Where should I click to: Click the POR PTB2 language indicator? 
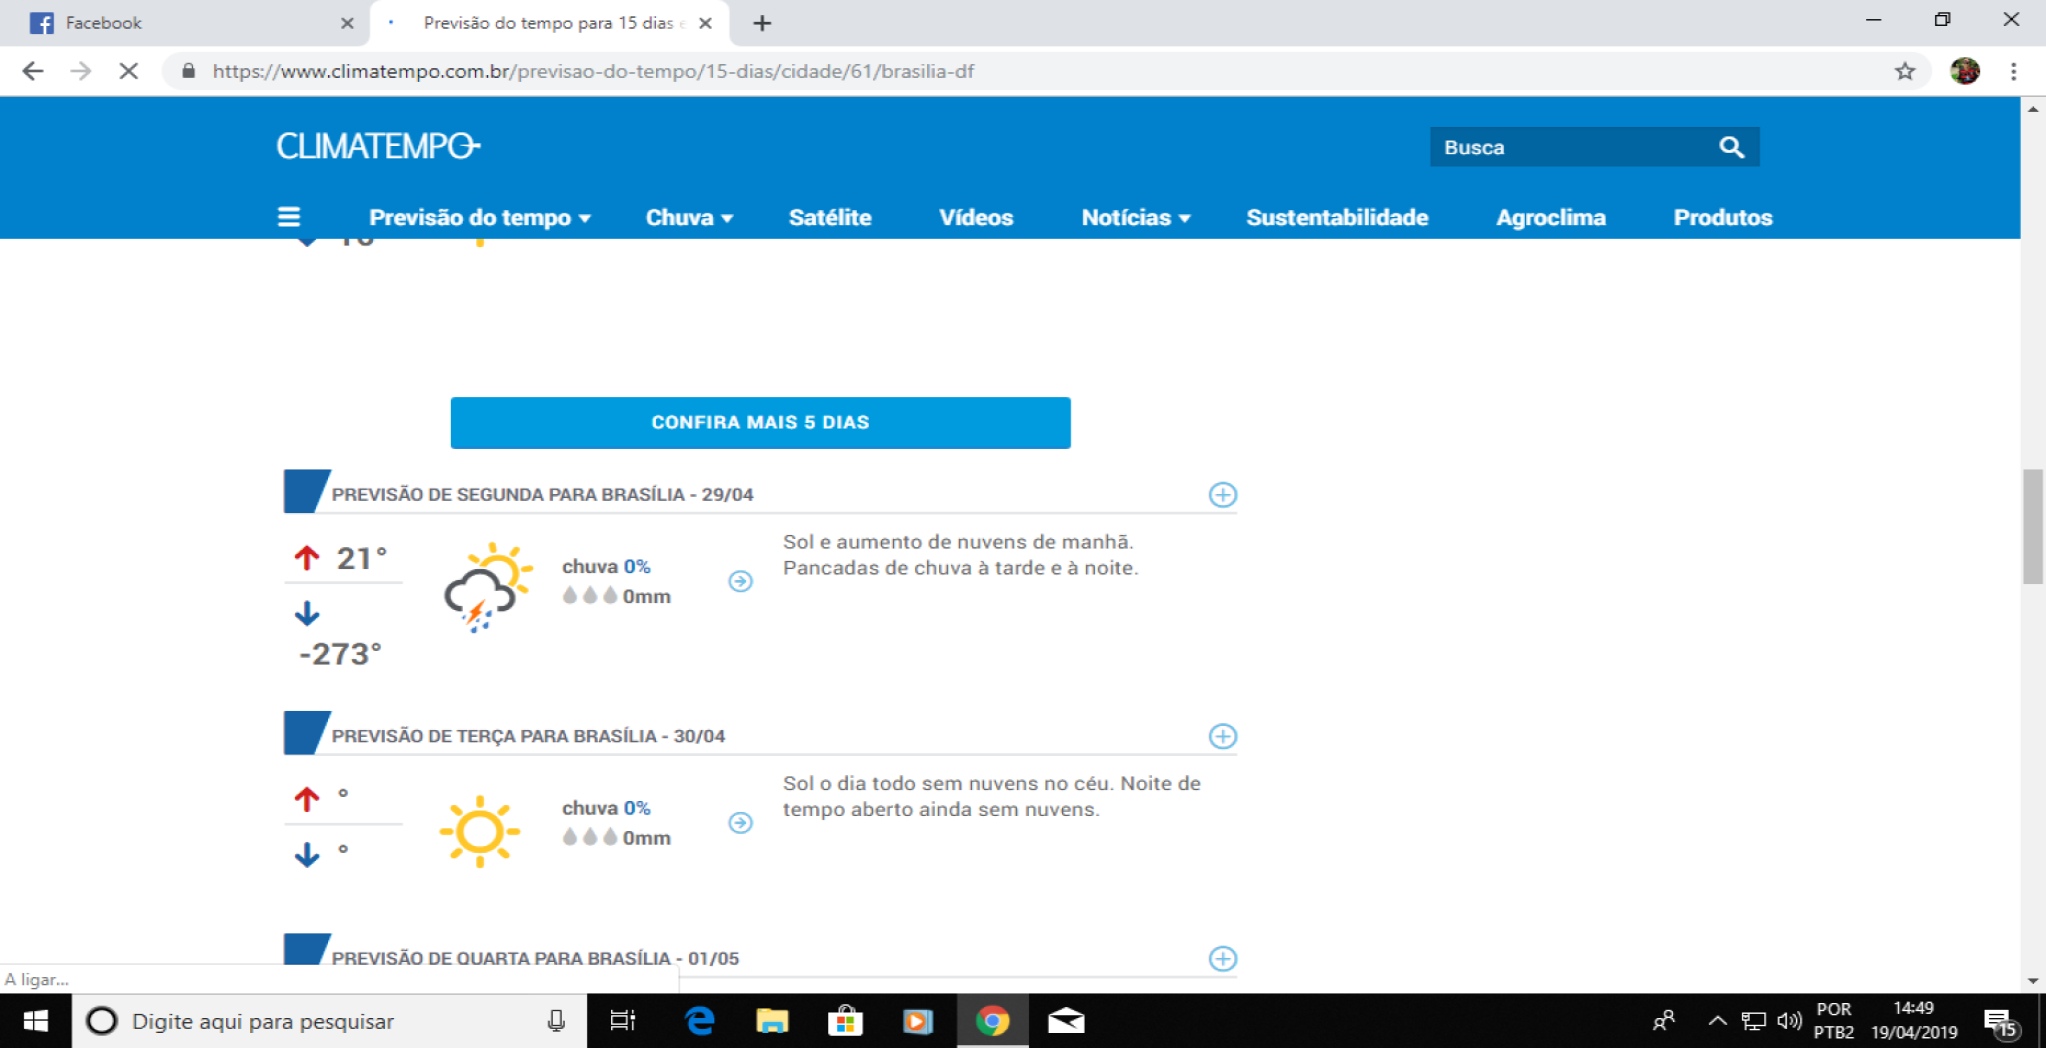[1833, 1021]
